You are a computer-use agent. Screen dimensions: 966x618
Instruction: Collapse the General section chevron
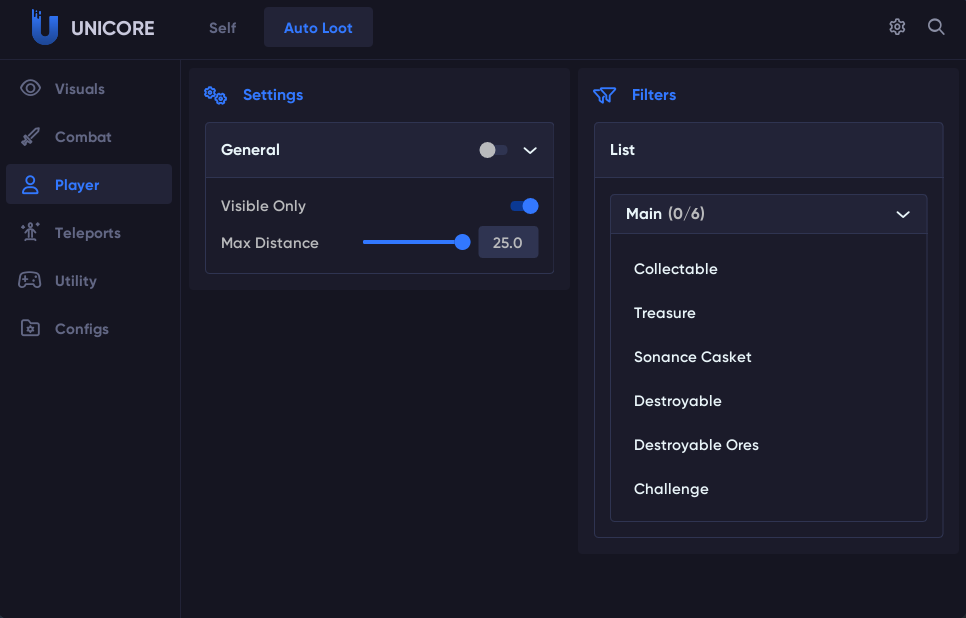pos(531,150)
